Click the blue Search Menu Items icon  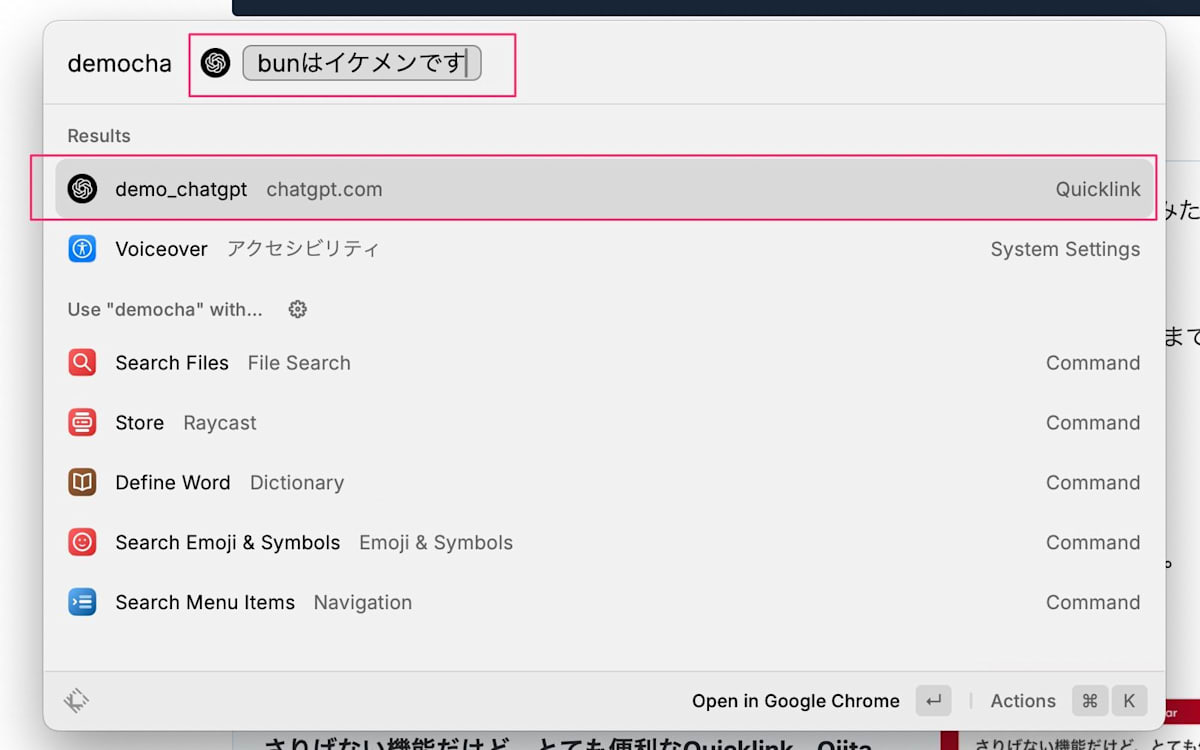[82, 603]
